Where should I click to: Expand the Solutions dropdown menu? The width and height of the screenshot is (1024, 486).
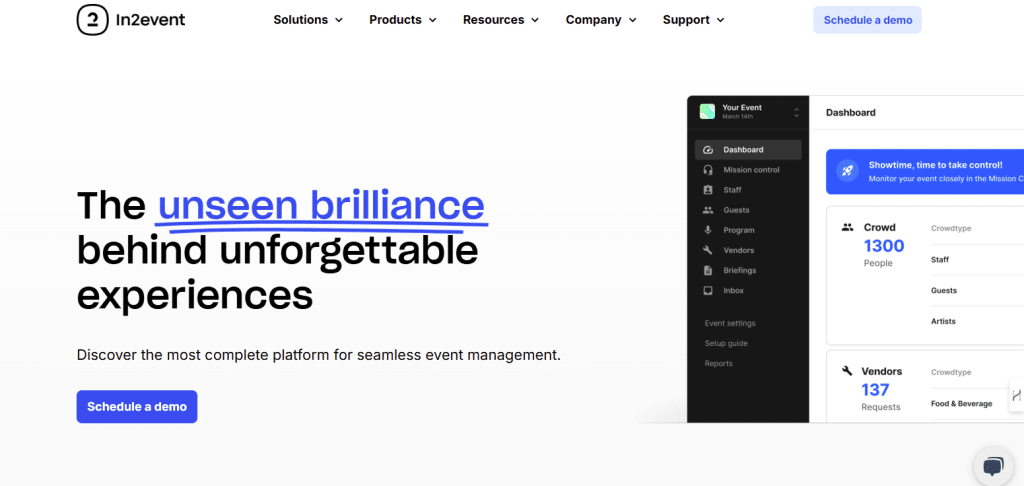click(x=308, y=20)
